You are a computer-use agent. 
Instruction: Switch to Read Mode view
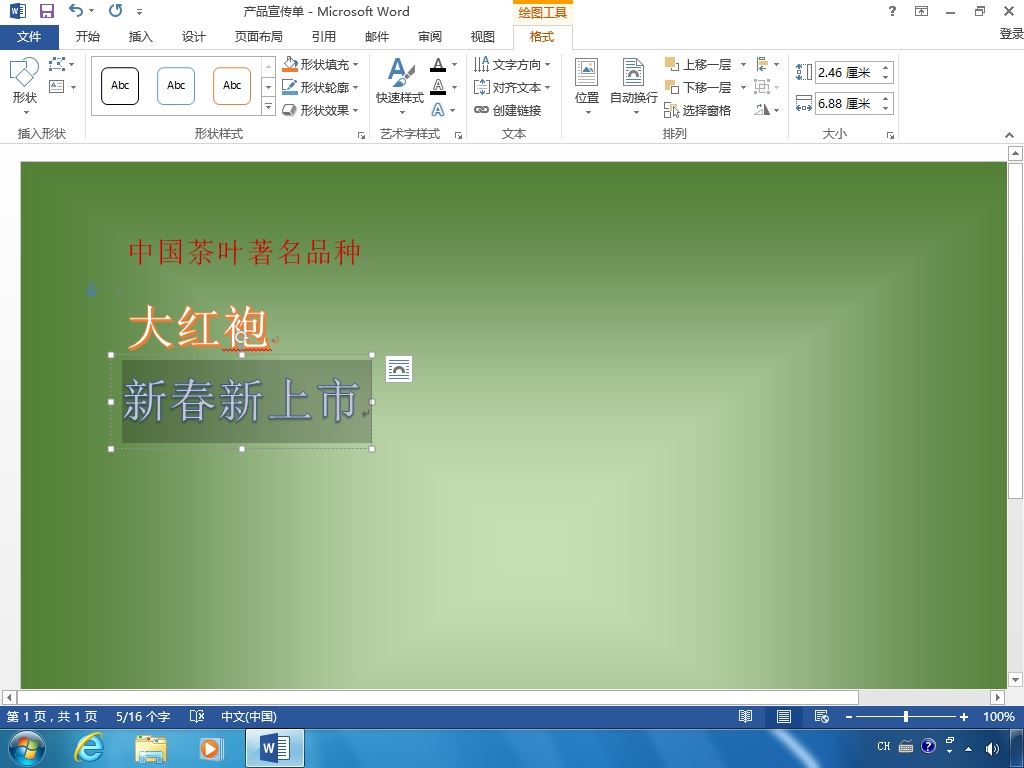(745, 716)
